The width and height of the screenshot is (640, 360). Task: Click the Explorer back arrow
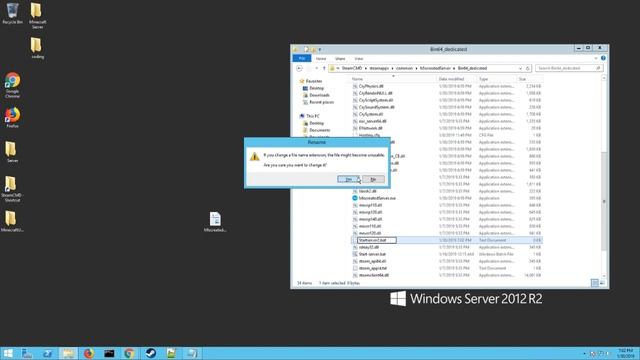point(299,69)
